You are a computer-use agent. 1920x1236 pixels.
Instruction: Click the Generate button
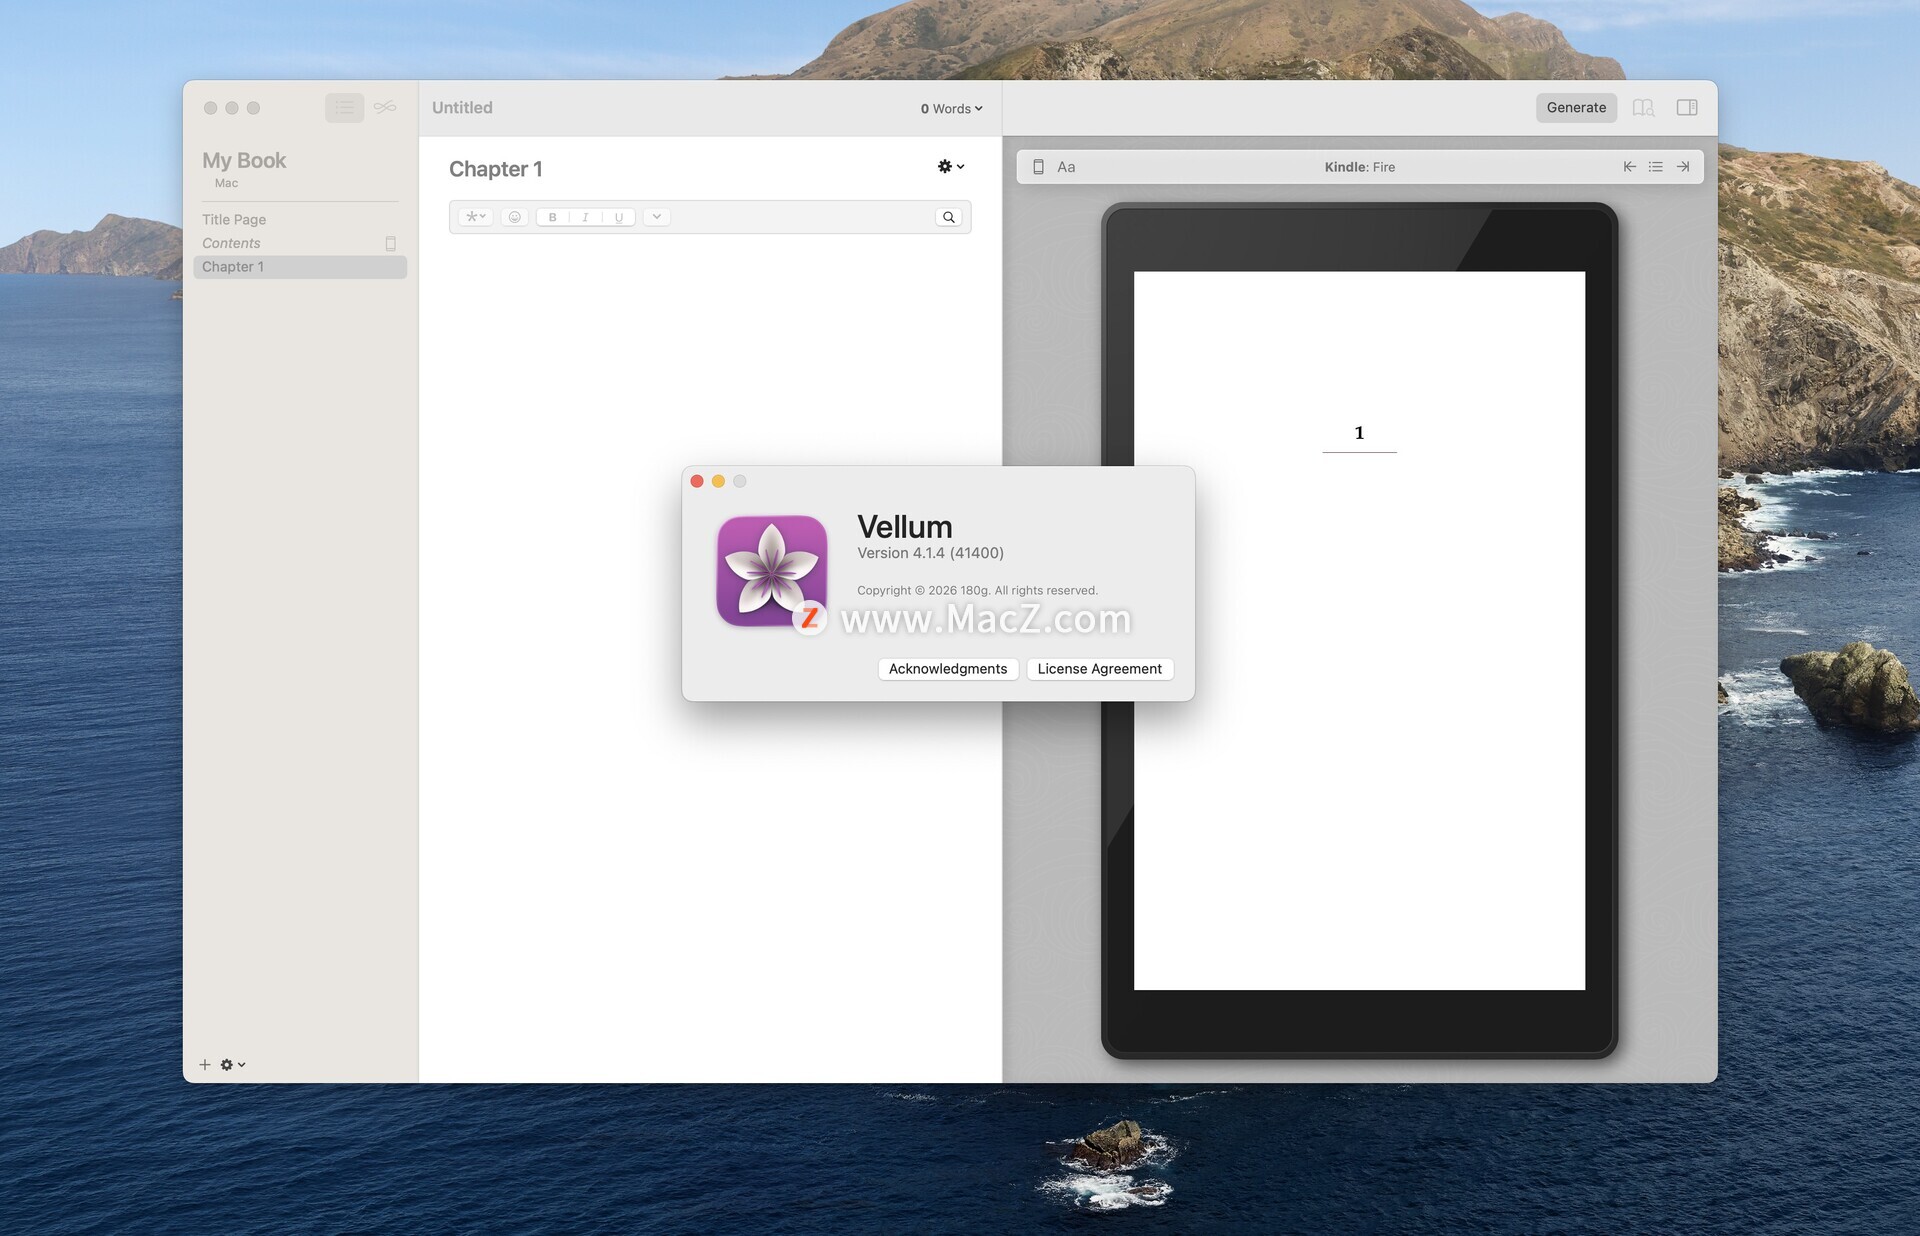pyautogui.click(x=1576, y=108)
